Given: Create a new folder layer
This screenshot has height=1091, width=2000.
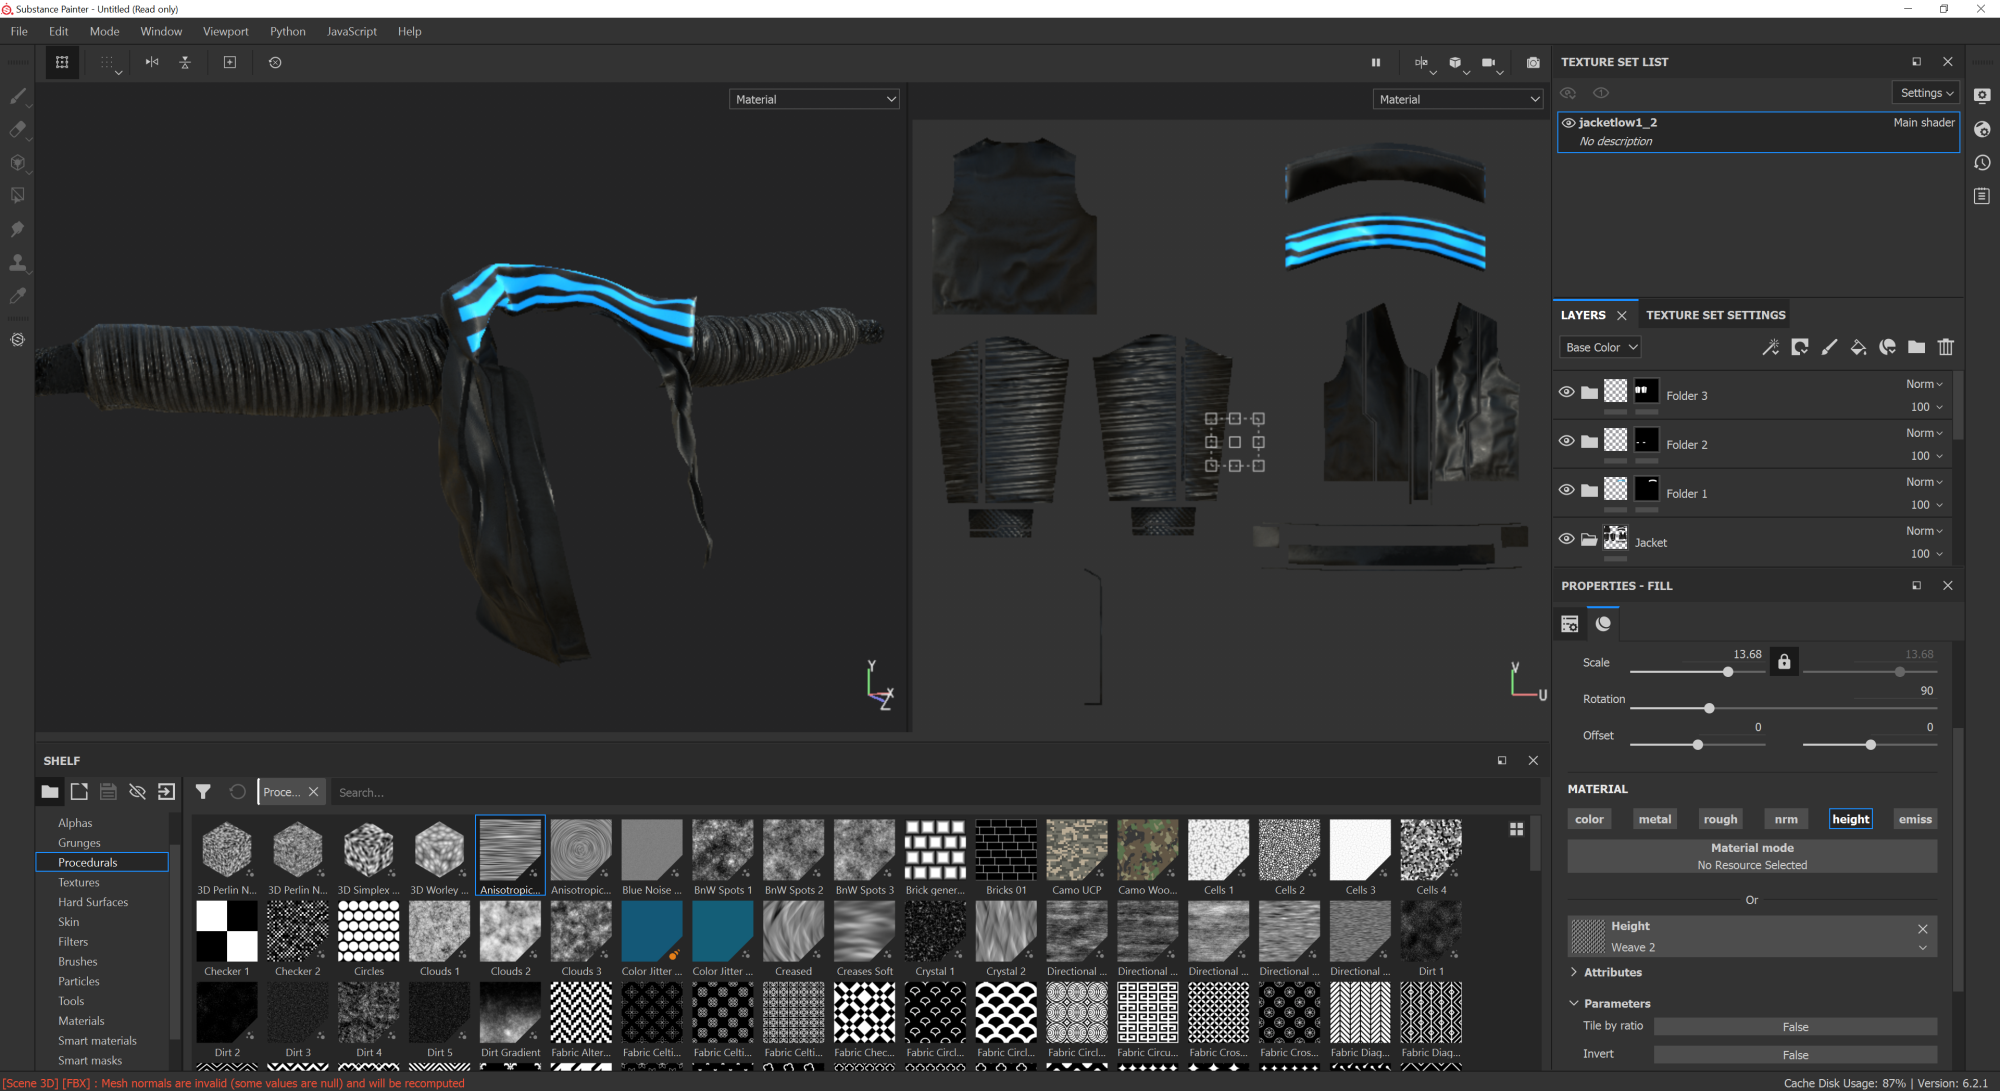Looking at the screenshot, I should click(x=1916, y=347).
